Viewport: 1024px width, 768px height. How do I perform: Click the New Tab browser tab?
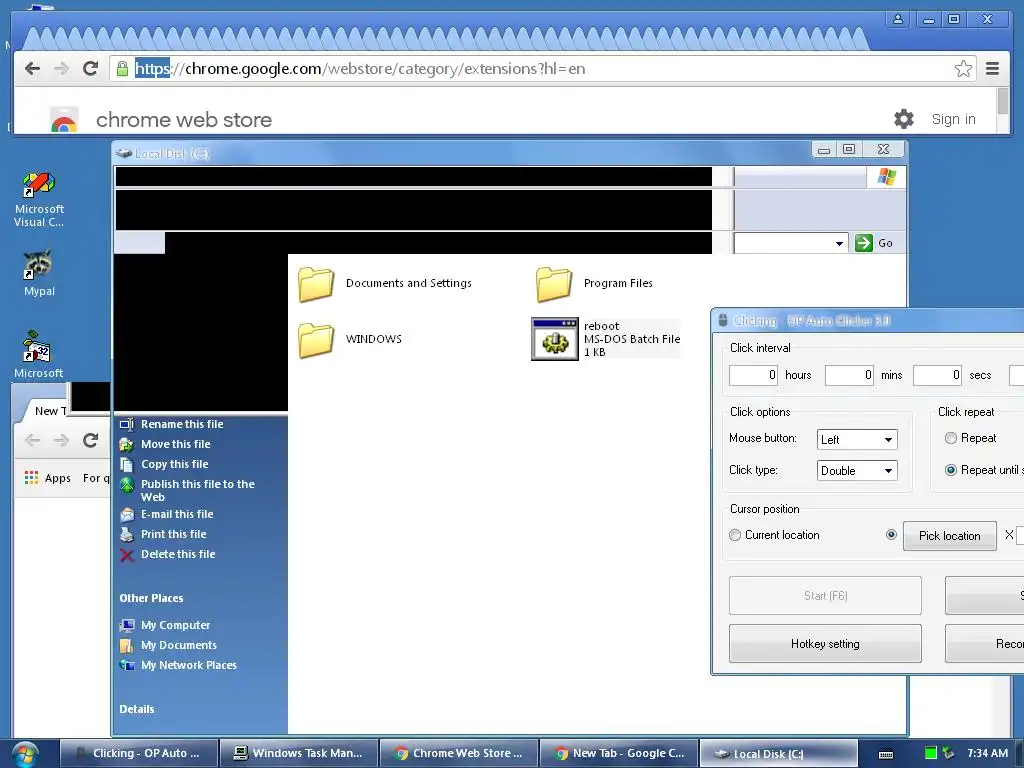click(47, 411)
